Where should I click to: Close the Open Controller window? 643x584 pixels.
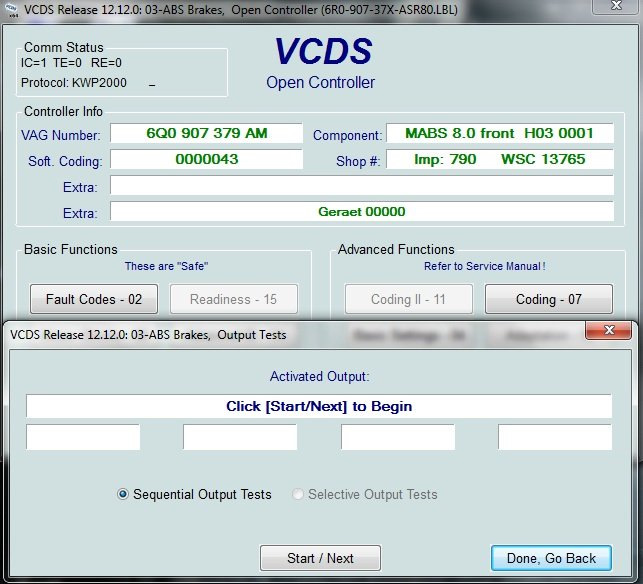[x=616, y=6]
